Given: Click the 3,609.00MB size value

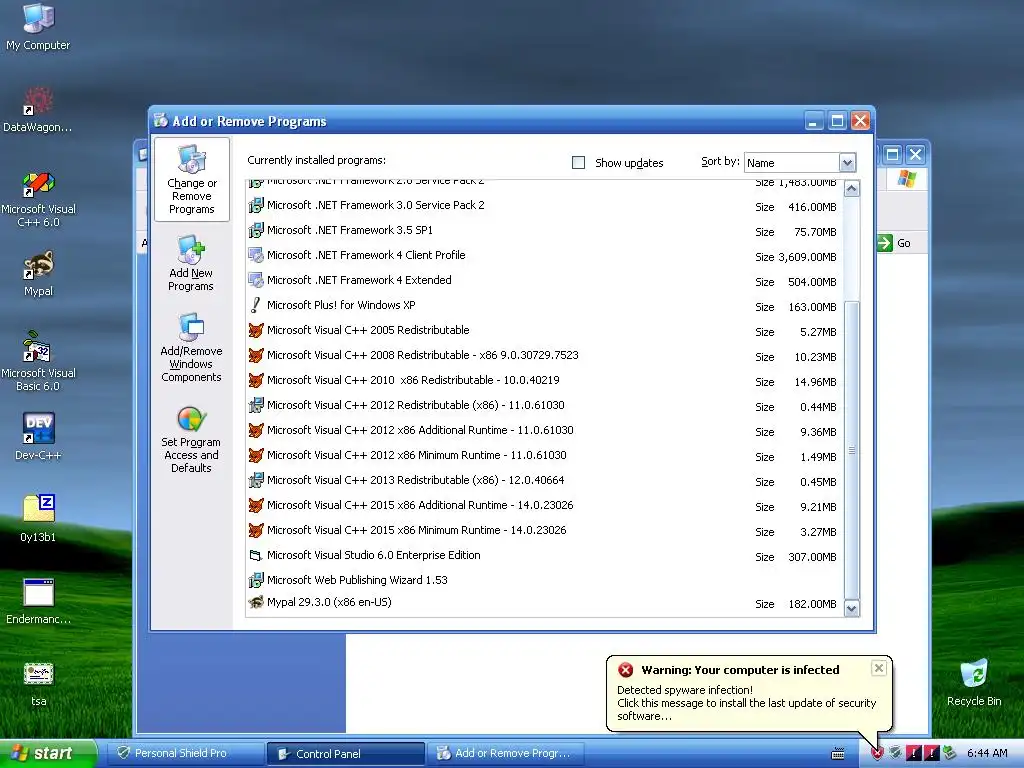Looking at the screenshot, I should tap(807, 257).
